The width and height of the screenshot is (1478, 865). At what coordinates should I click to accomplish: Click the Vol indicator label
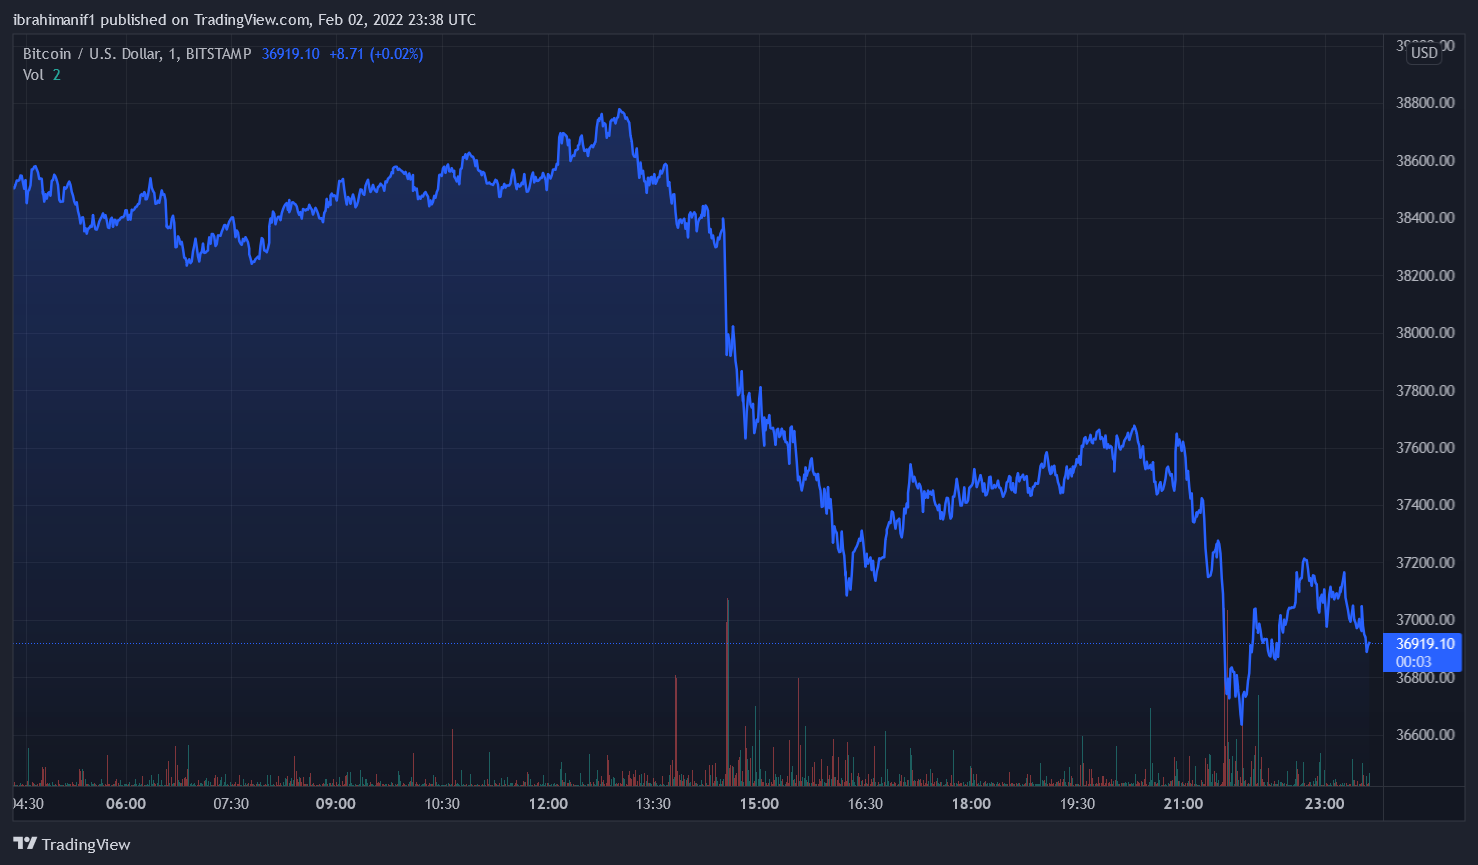33,75
